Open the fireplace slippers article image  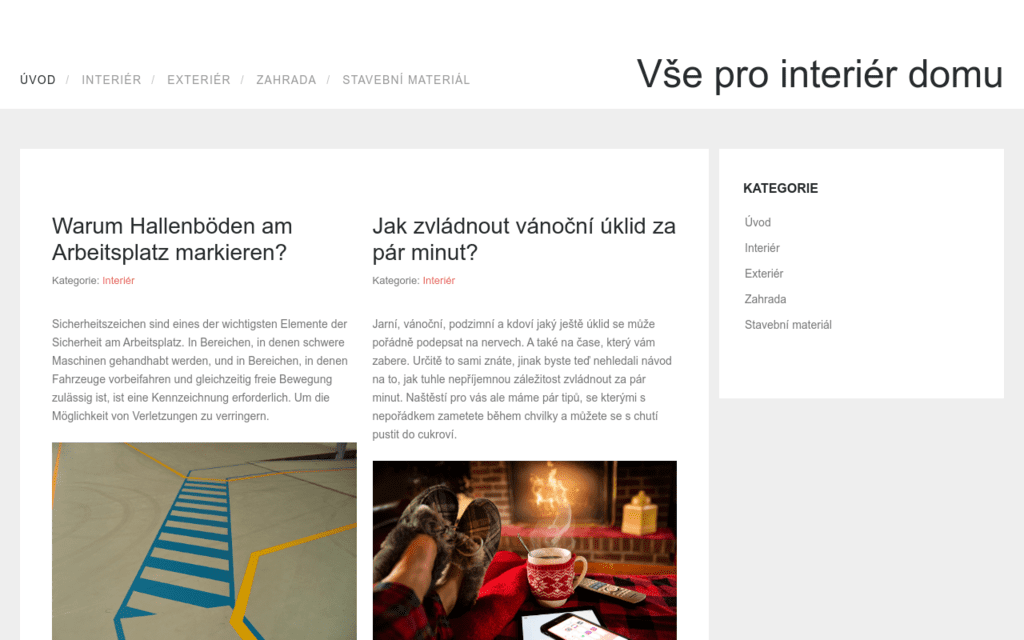click(524, 551)
